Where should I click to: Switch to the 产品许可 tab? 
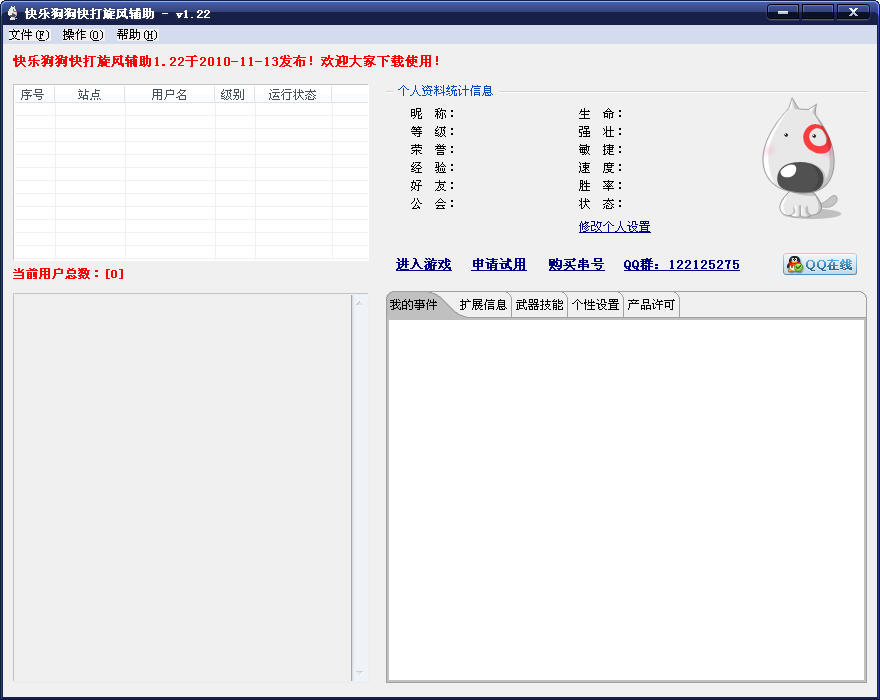(x=651, y=305)
